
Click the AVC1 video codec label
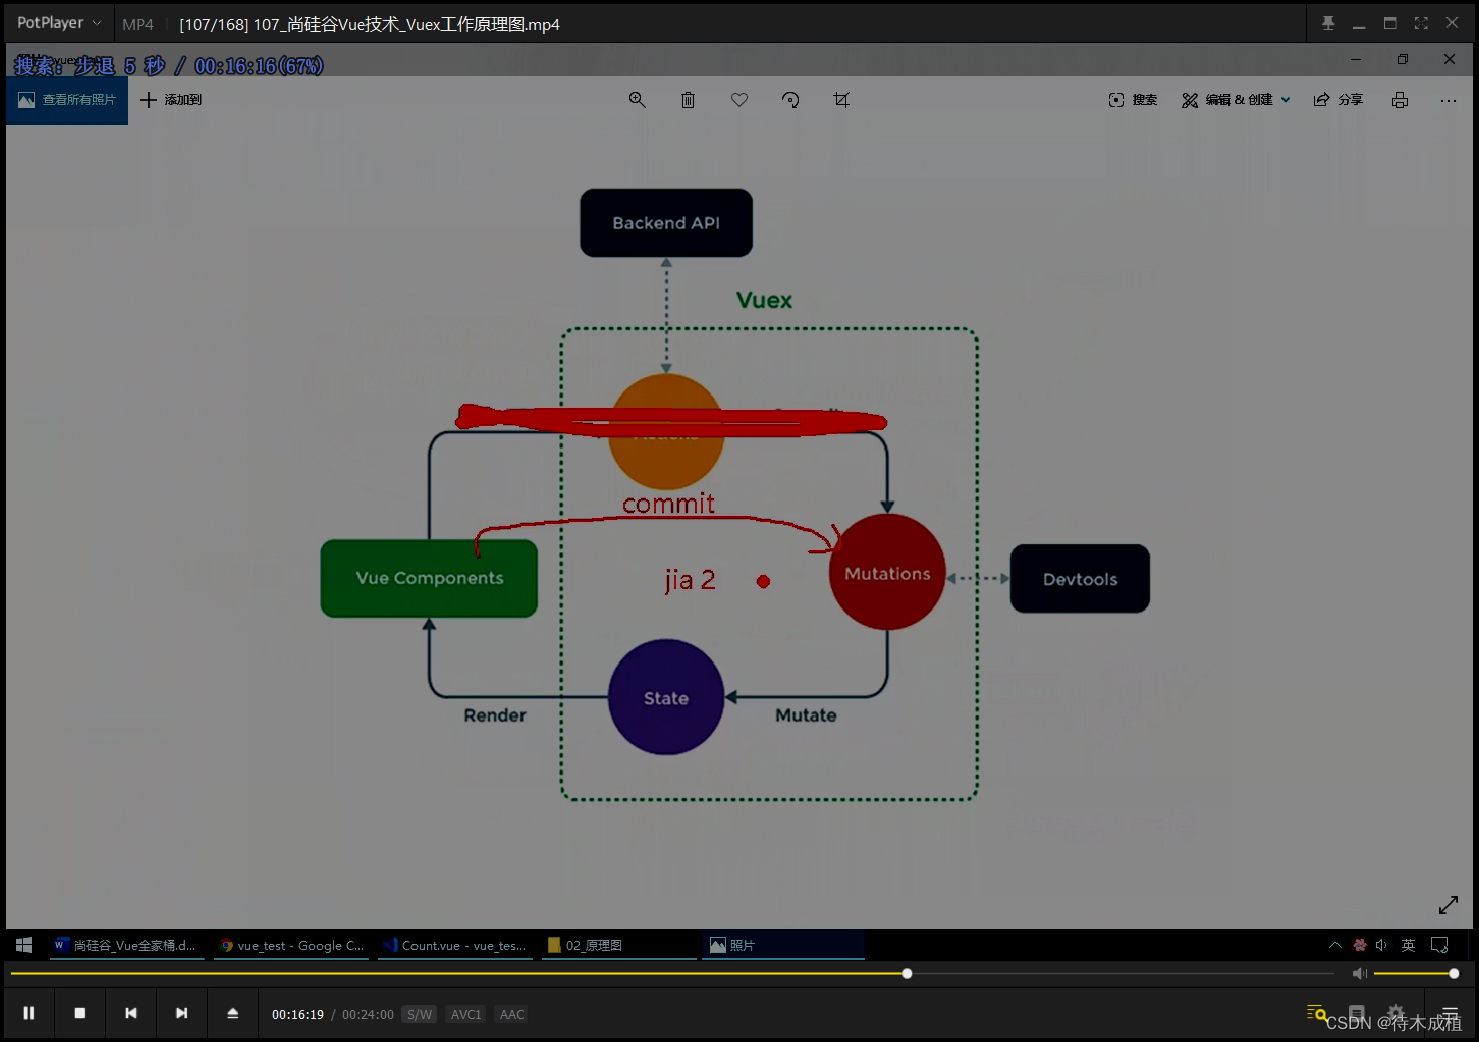466,1014
